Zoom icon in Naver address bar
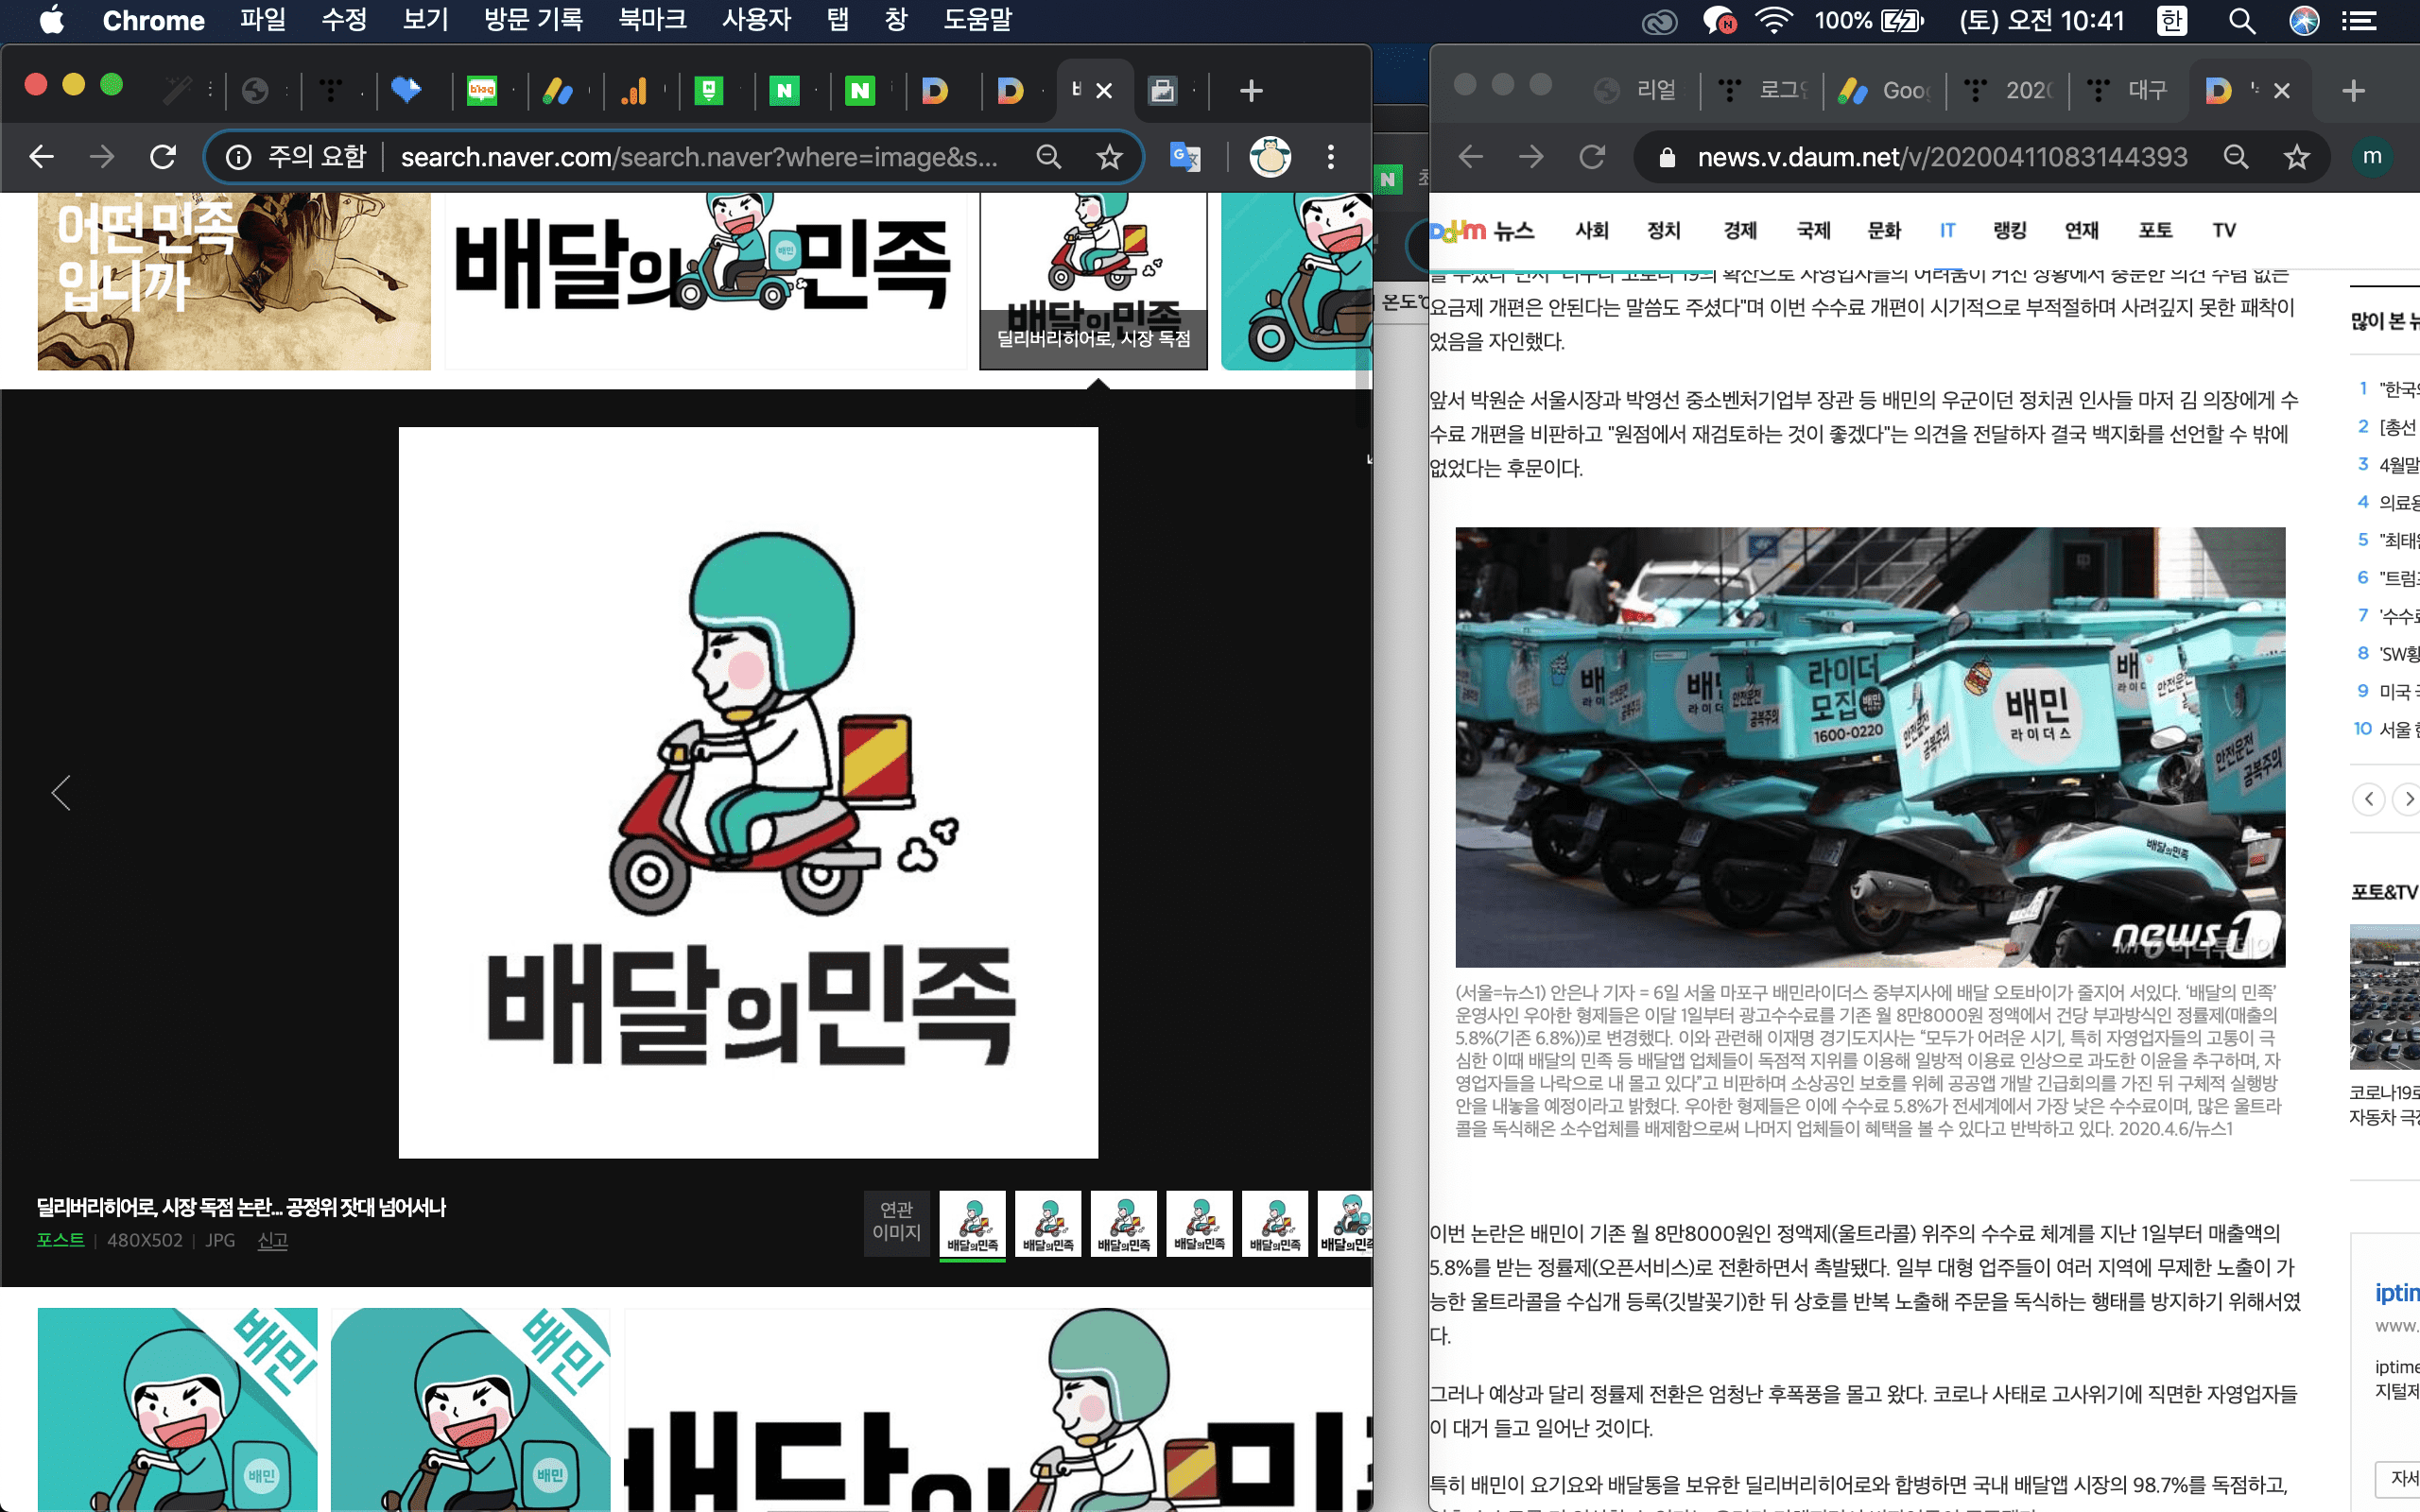 pyautogui.click(x=1048, y=157)
